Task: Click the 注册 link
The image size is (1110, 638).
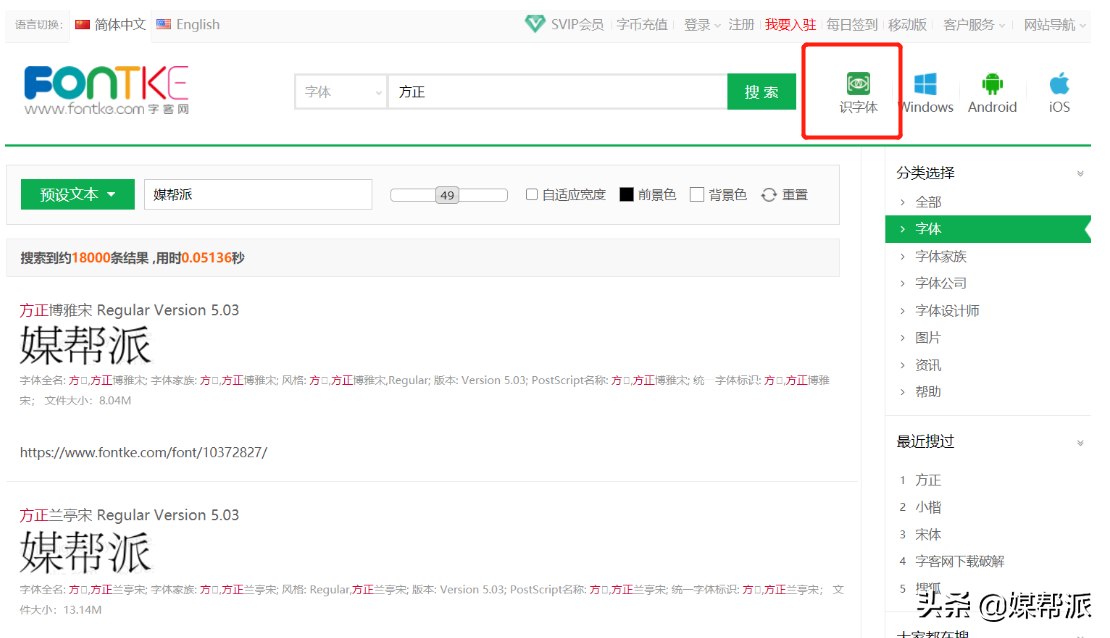Action: click(x=741, y=25)
